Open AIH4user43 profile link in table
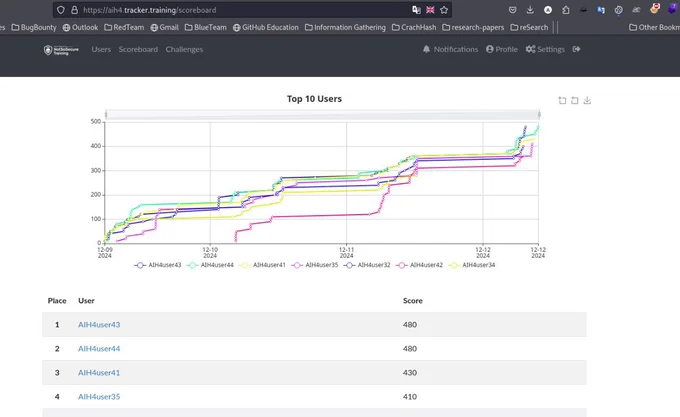Screen dimensions: 680x417 (99, 324)
